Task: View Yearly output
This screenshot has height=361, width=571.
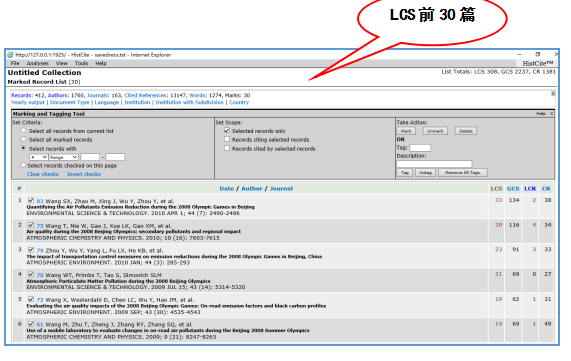Action: pyautogui.click(x=28, y=102)
